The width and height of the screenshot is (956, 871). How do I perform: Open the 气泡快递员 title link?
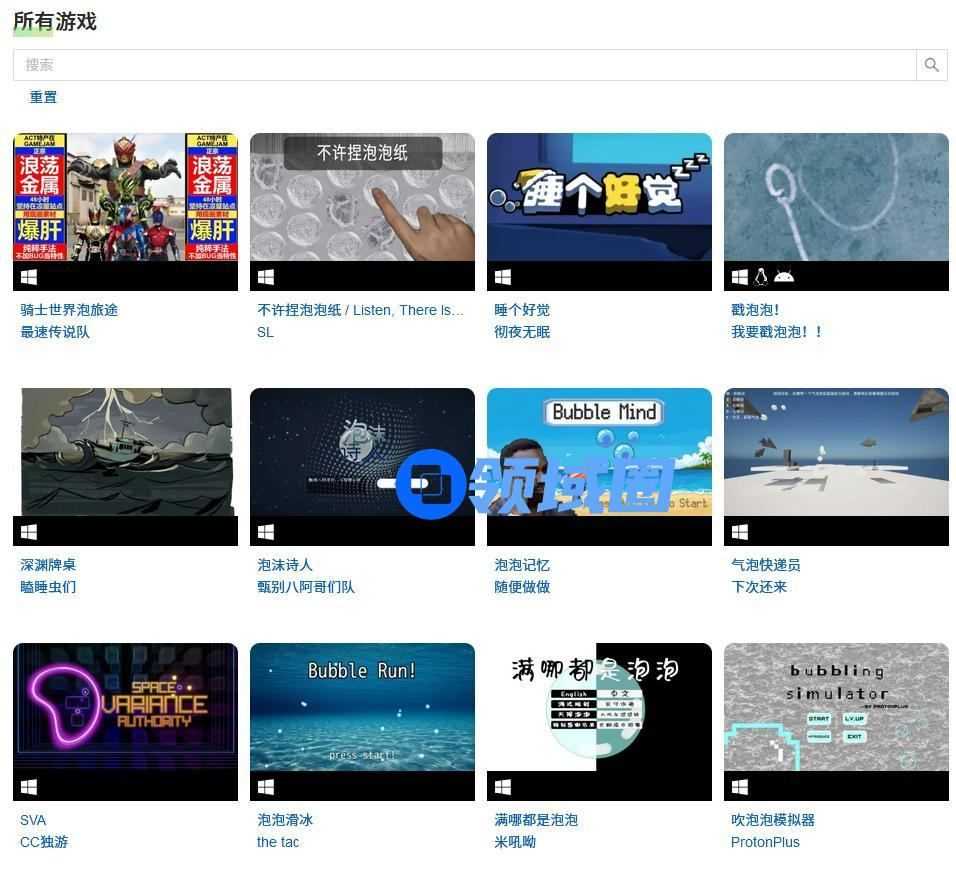coord(765,565)
